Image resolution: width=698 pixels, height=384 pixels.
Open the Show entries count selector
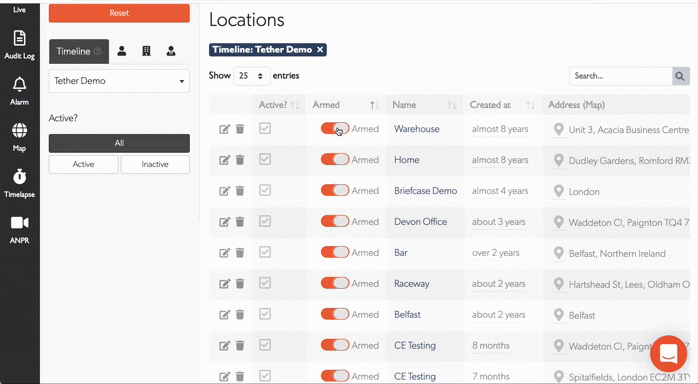pyautogui.click(x=252, y=76)
